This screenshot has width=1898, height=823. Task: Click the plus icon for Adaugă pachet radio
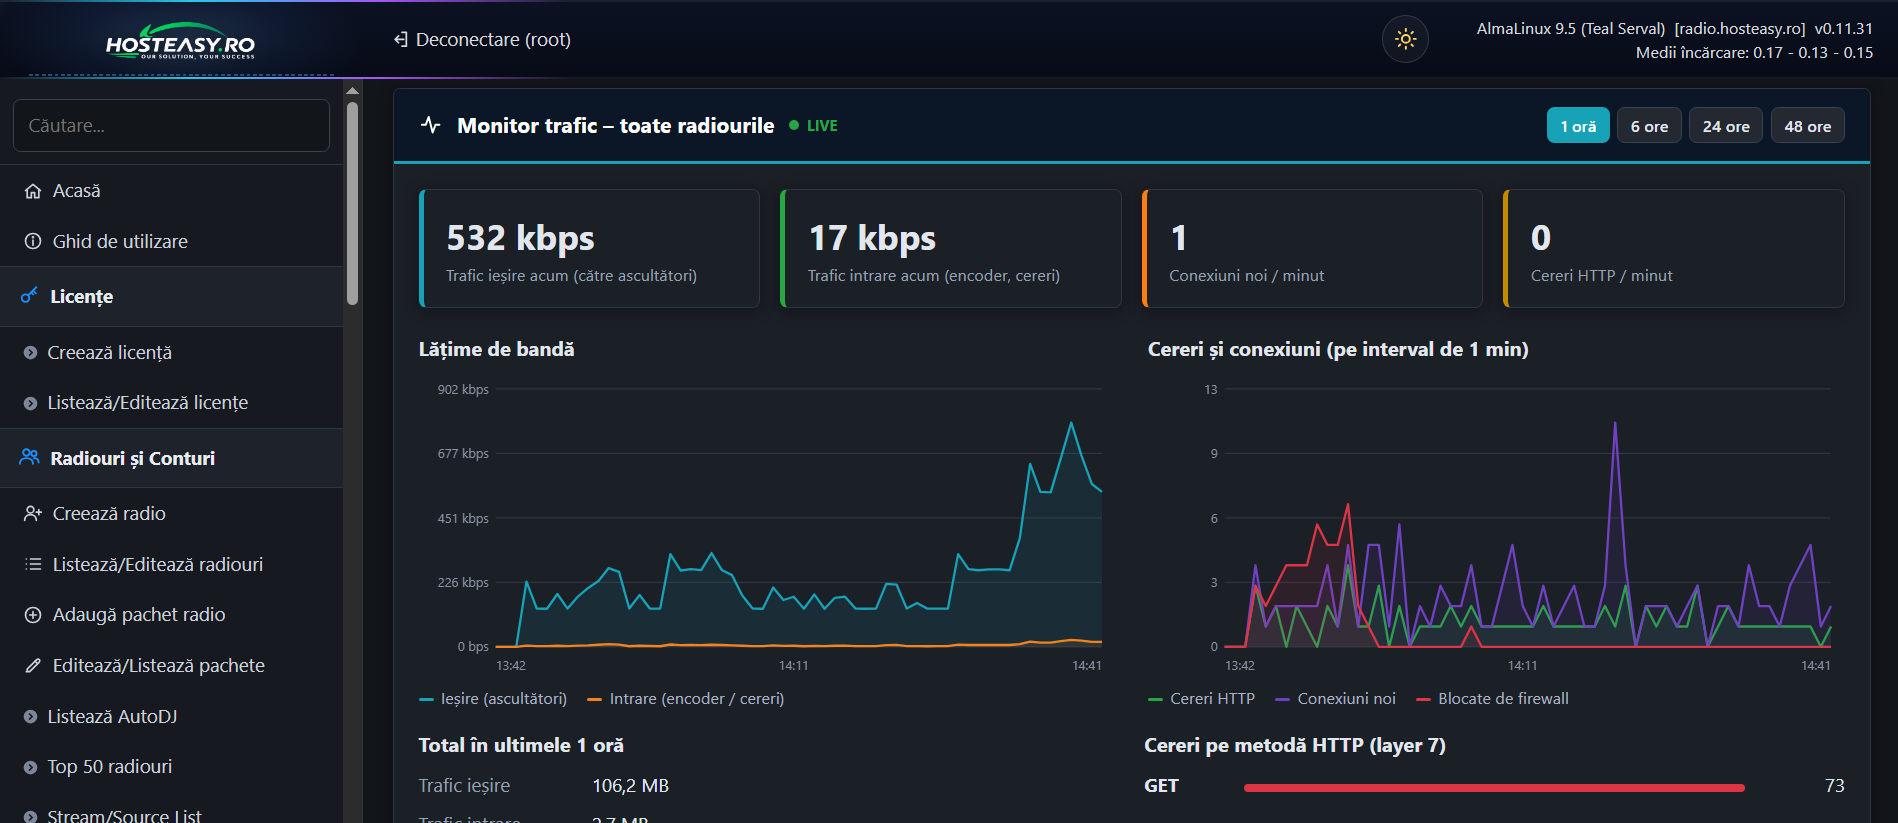pyautogui.click(x=33, y=615)
